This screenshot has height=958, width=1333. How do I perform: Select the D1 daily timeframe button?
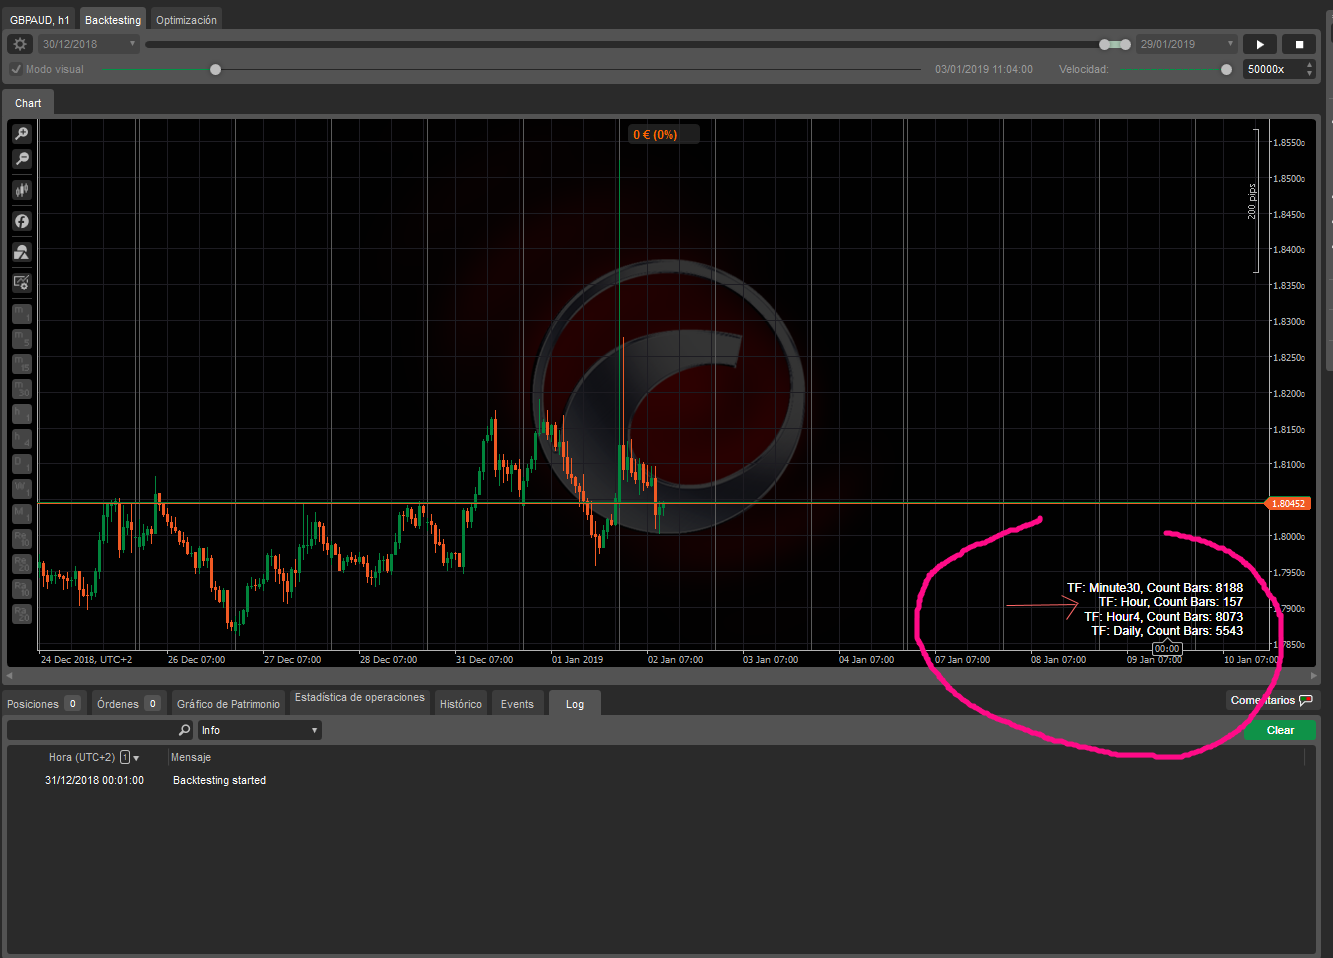click(21, 463)
